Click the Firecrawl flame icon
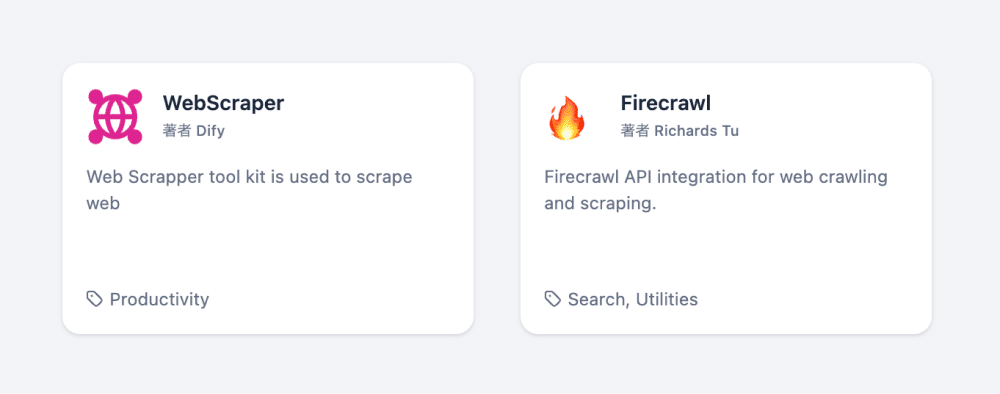The width and height of the screenshot is (1000, 394). click(x=566, y=118)
